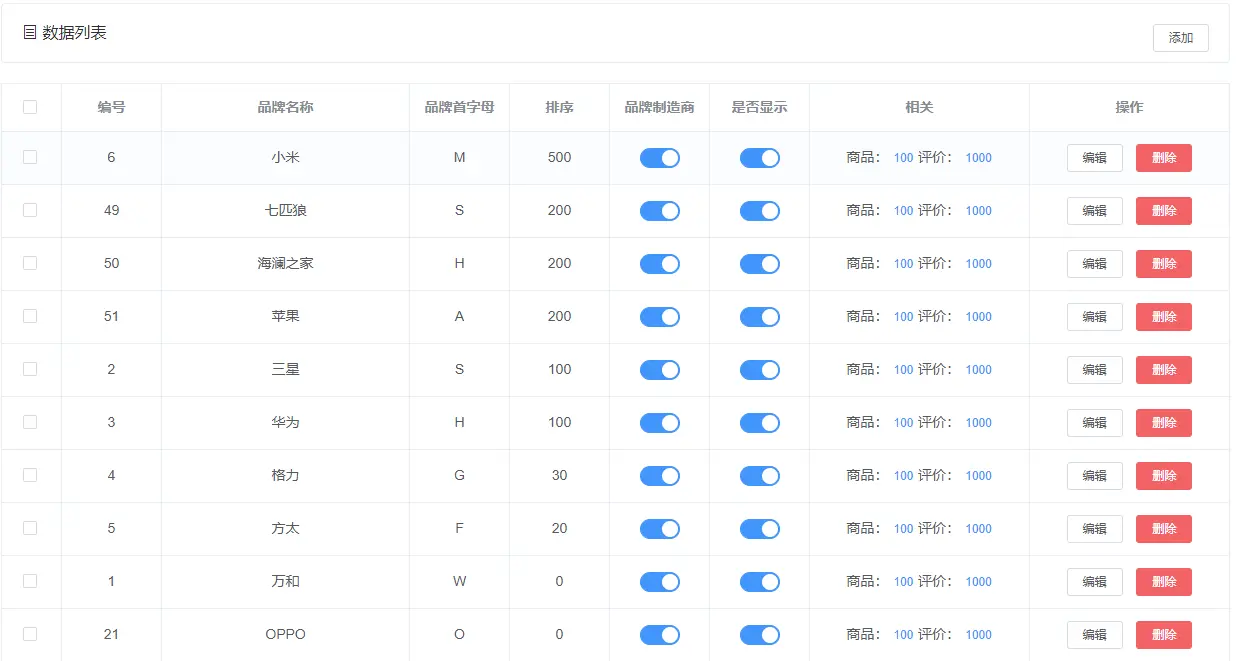Edit the 七匹狼 brand row
Viewport: 1242px width, 661px height.
point(1095,211)
